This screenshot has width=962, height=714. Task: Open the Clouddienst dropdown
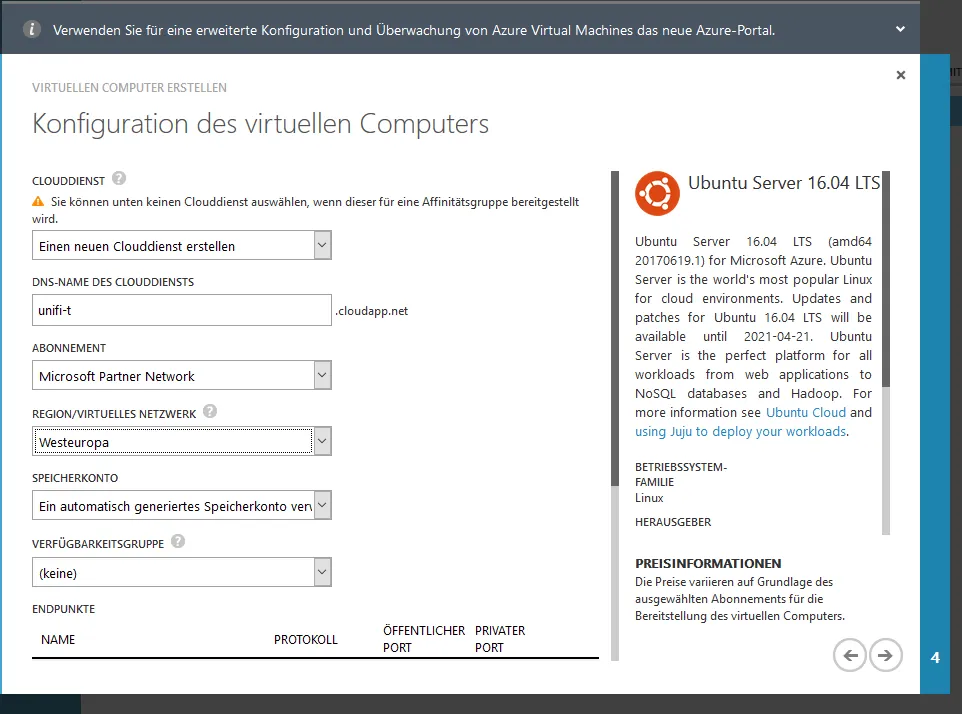coord(182,245)
